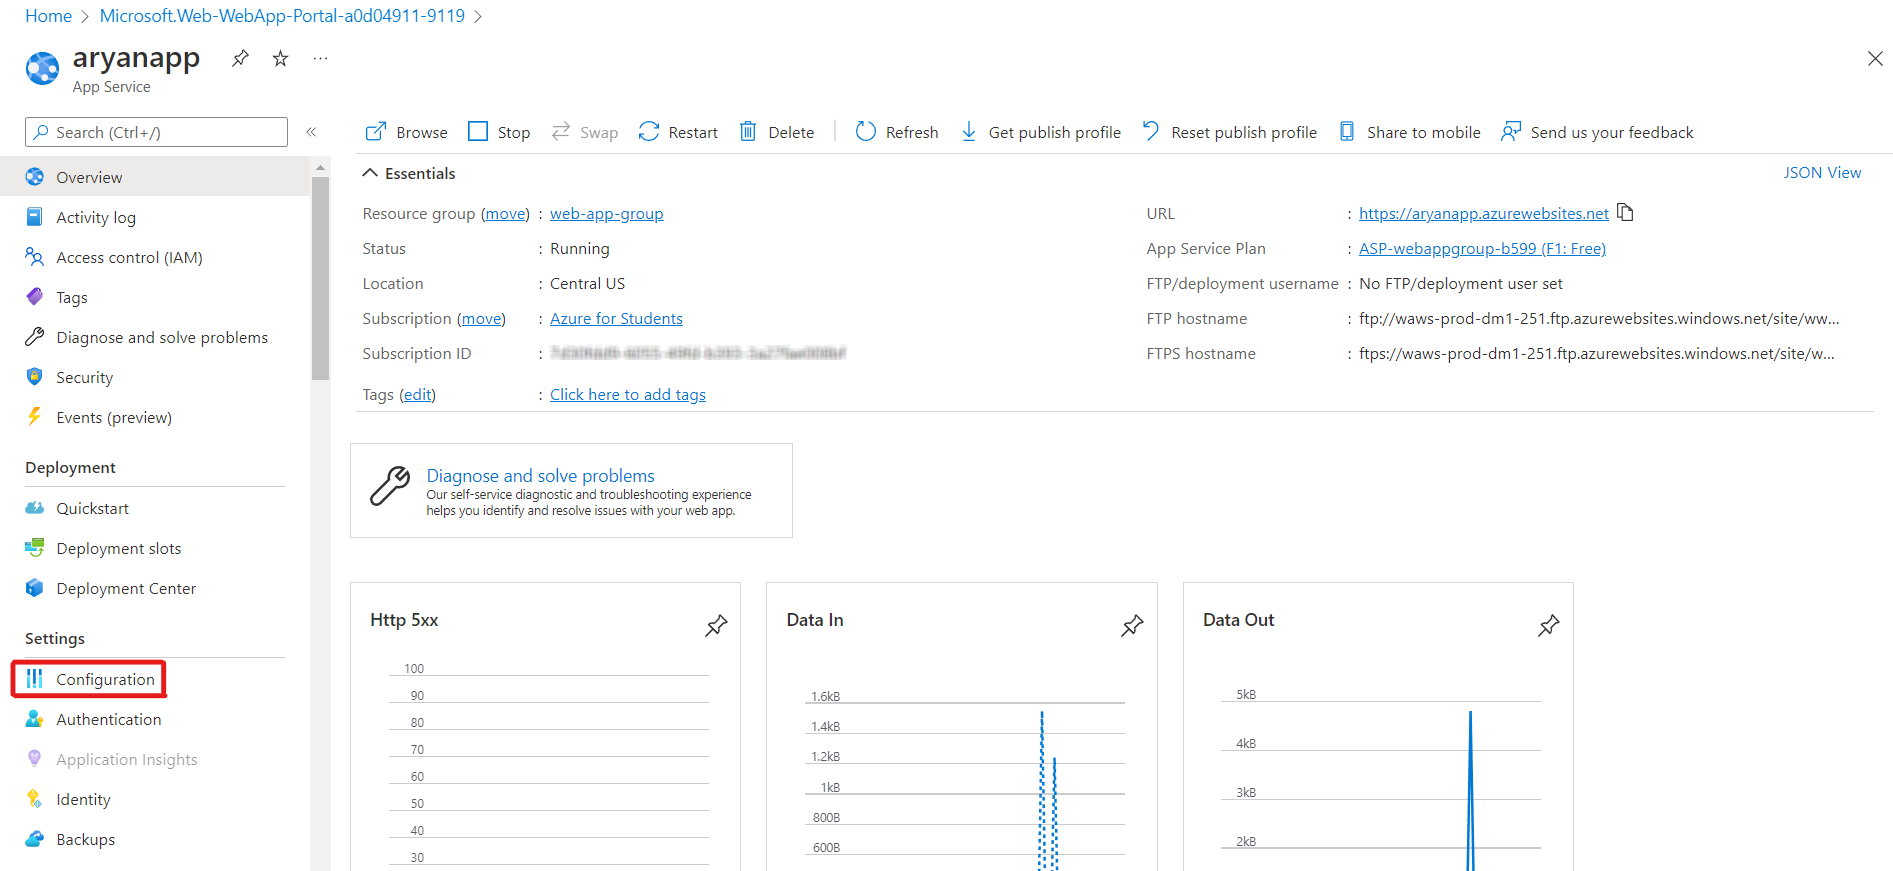Image resolution: width=1893 pixels, height=871 pixels.
Task: Select Overview in the sidebar
Action: (155, 177)
